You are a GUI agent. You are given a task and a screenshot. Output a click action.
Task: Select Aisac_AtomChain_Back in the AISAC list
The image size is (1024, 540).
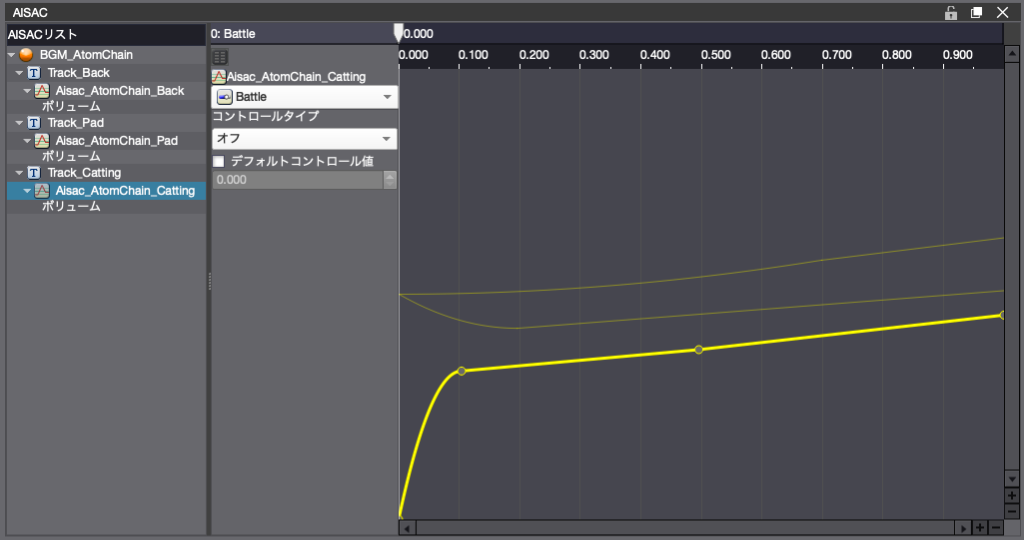pos(119,91)
